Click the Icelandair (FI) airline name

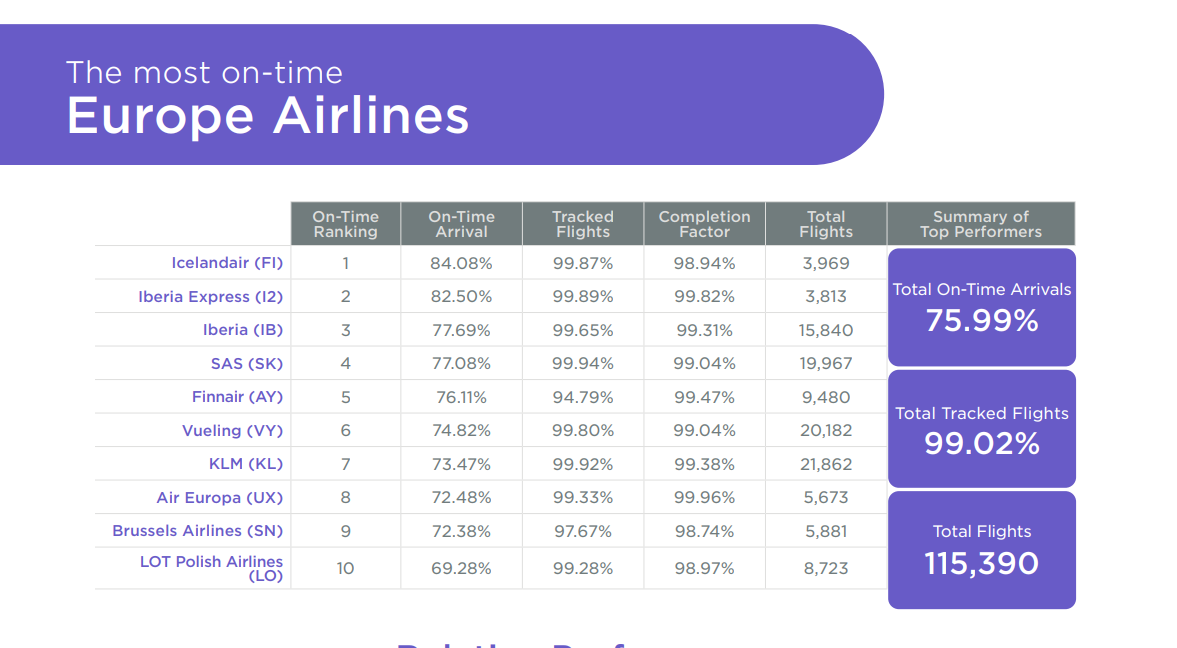coord(227,263)
